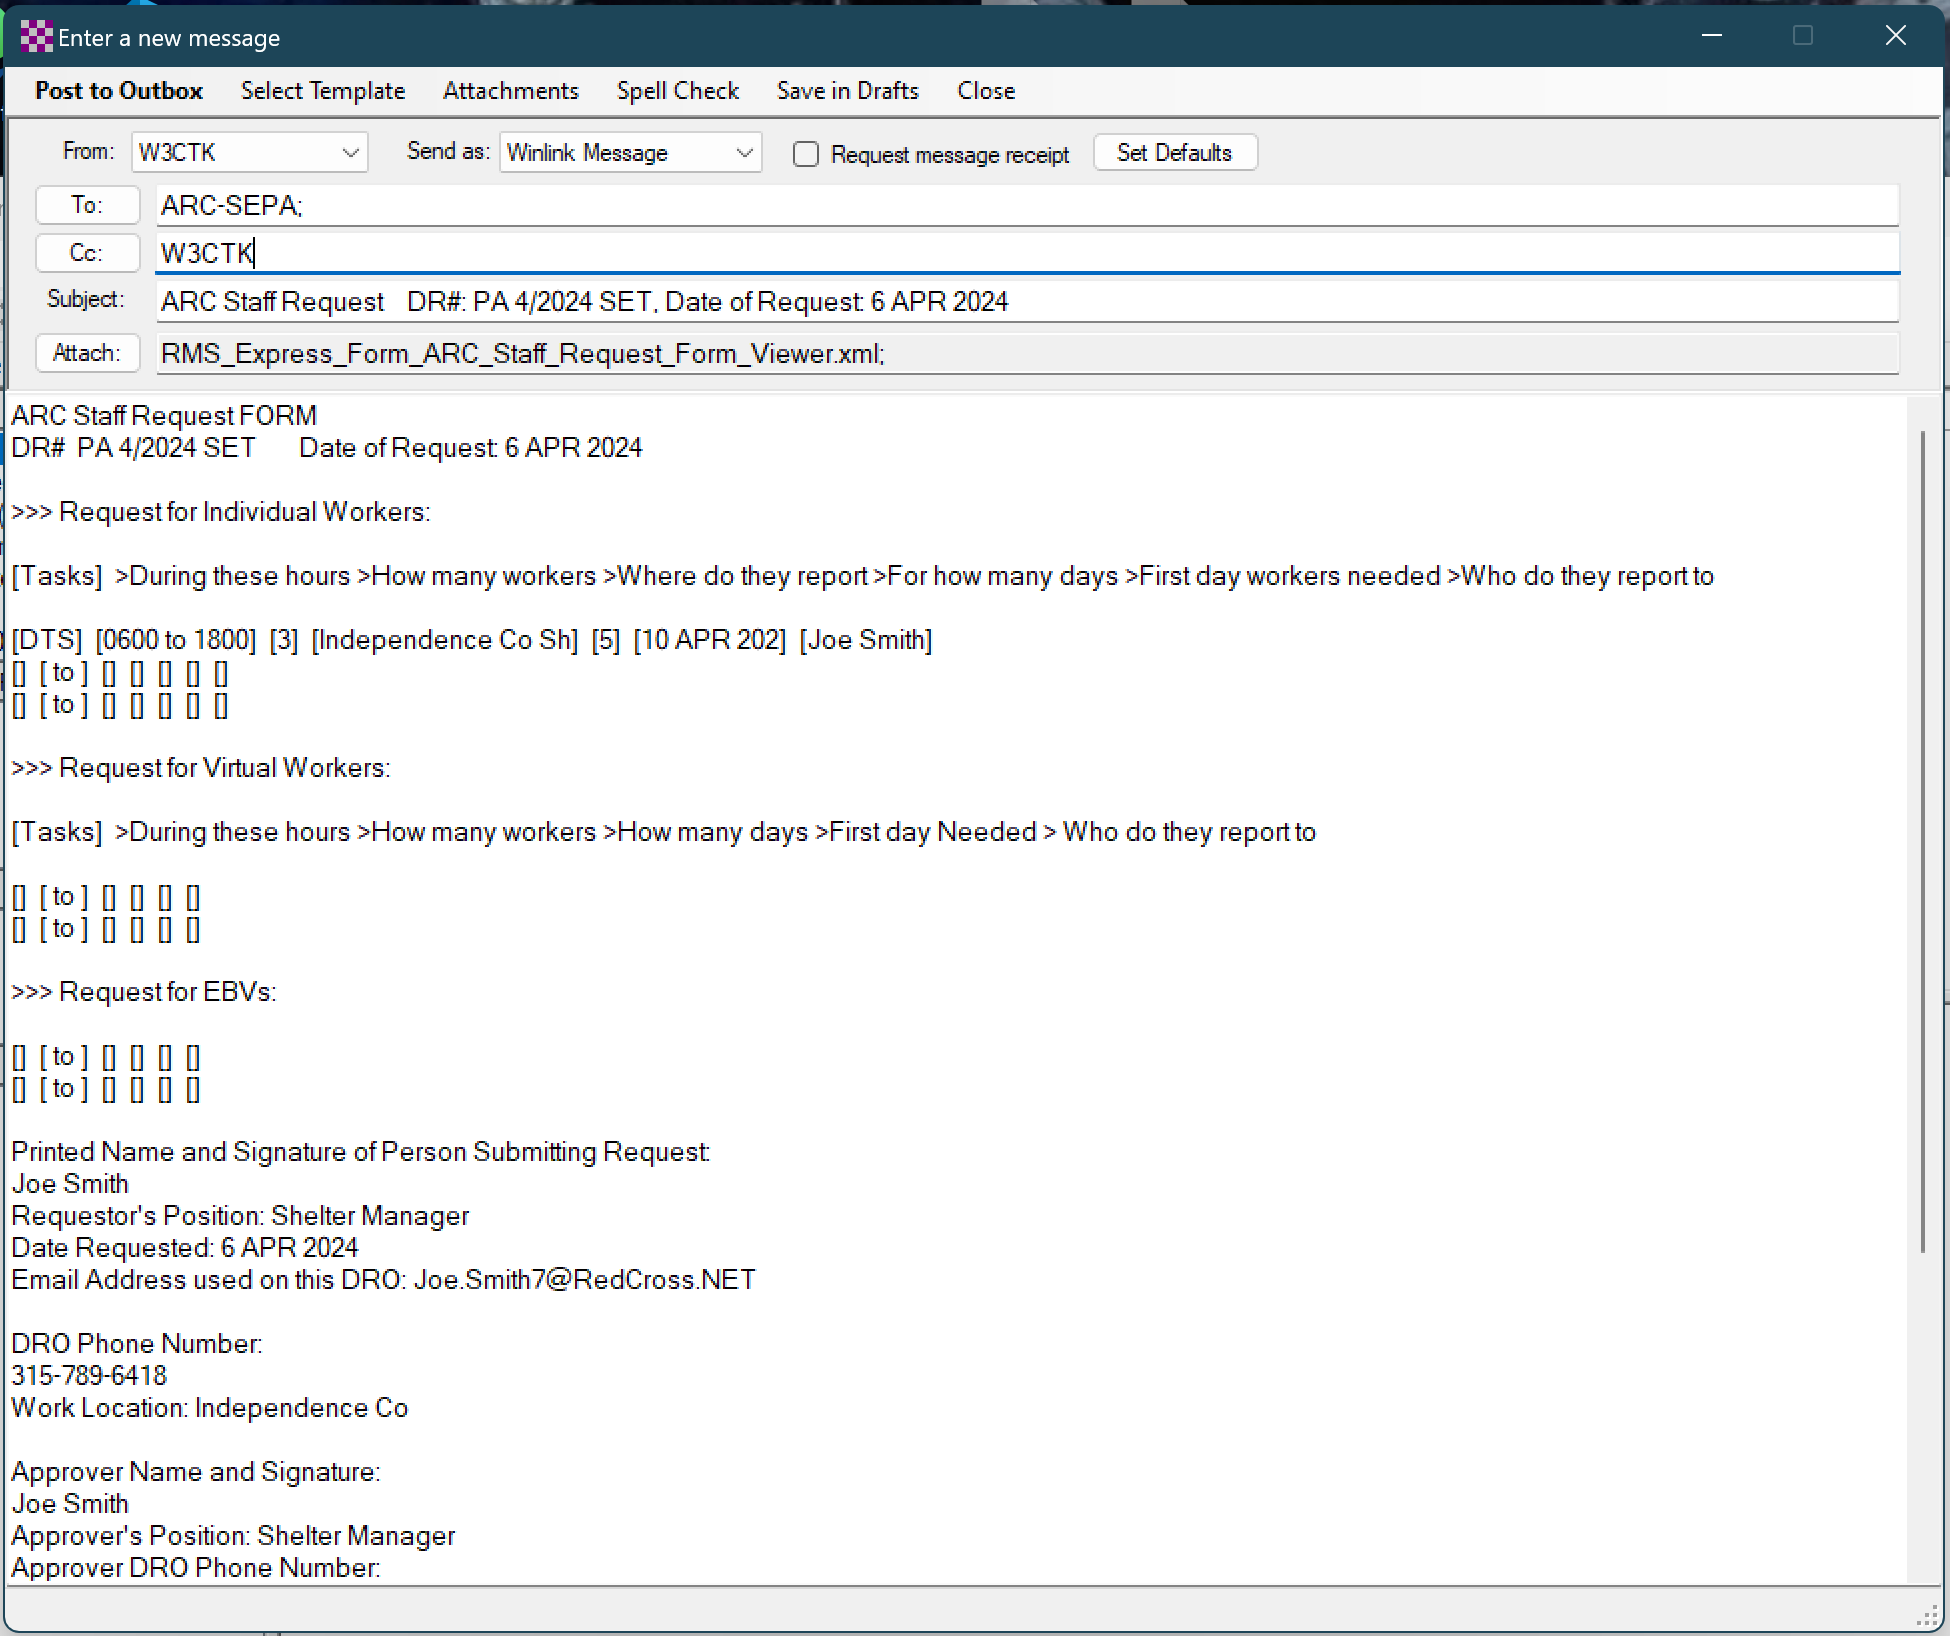The width and height of the screenshot is (1950, 1636).
Task: Open the Cc: address picker button
Action: tap(87, 253)
